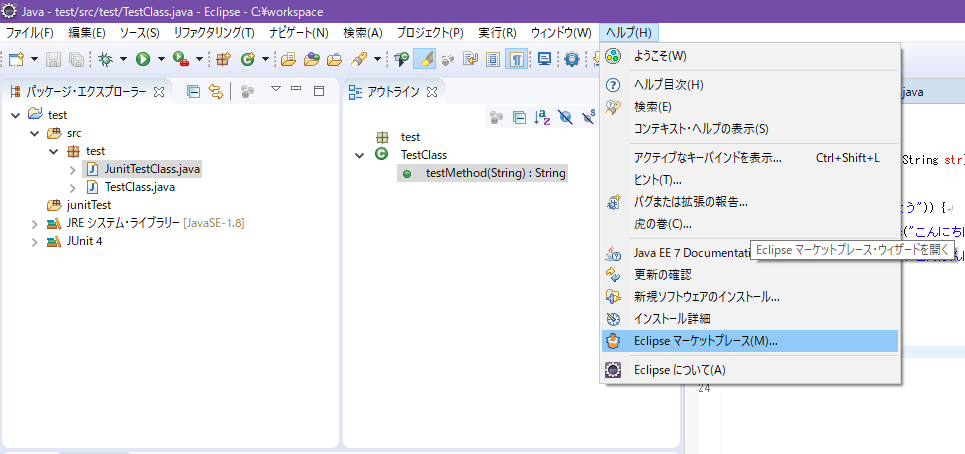Choose 更新の確認 menu entry
This screenshot has height=454, width=965.
[750, 274]
